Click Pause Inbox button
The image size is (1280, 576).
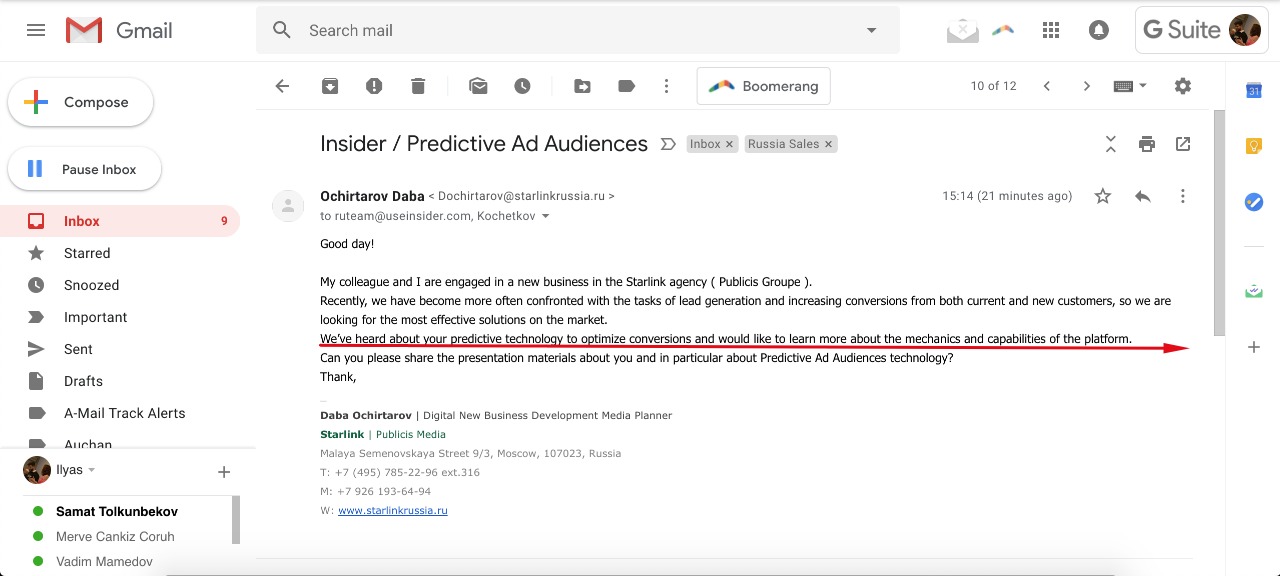point(85,169)
